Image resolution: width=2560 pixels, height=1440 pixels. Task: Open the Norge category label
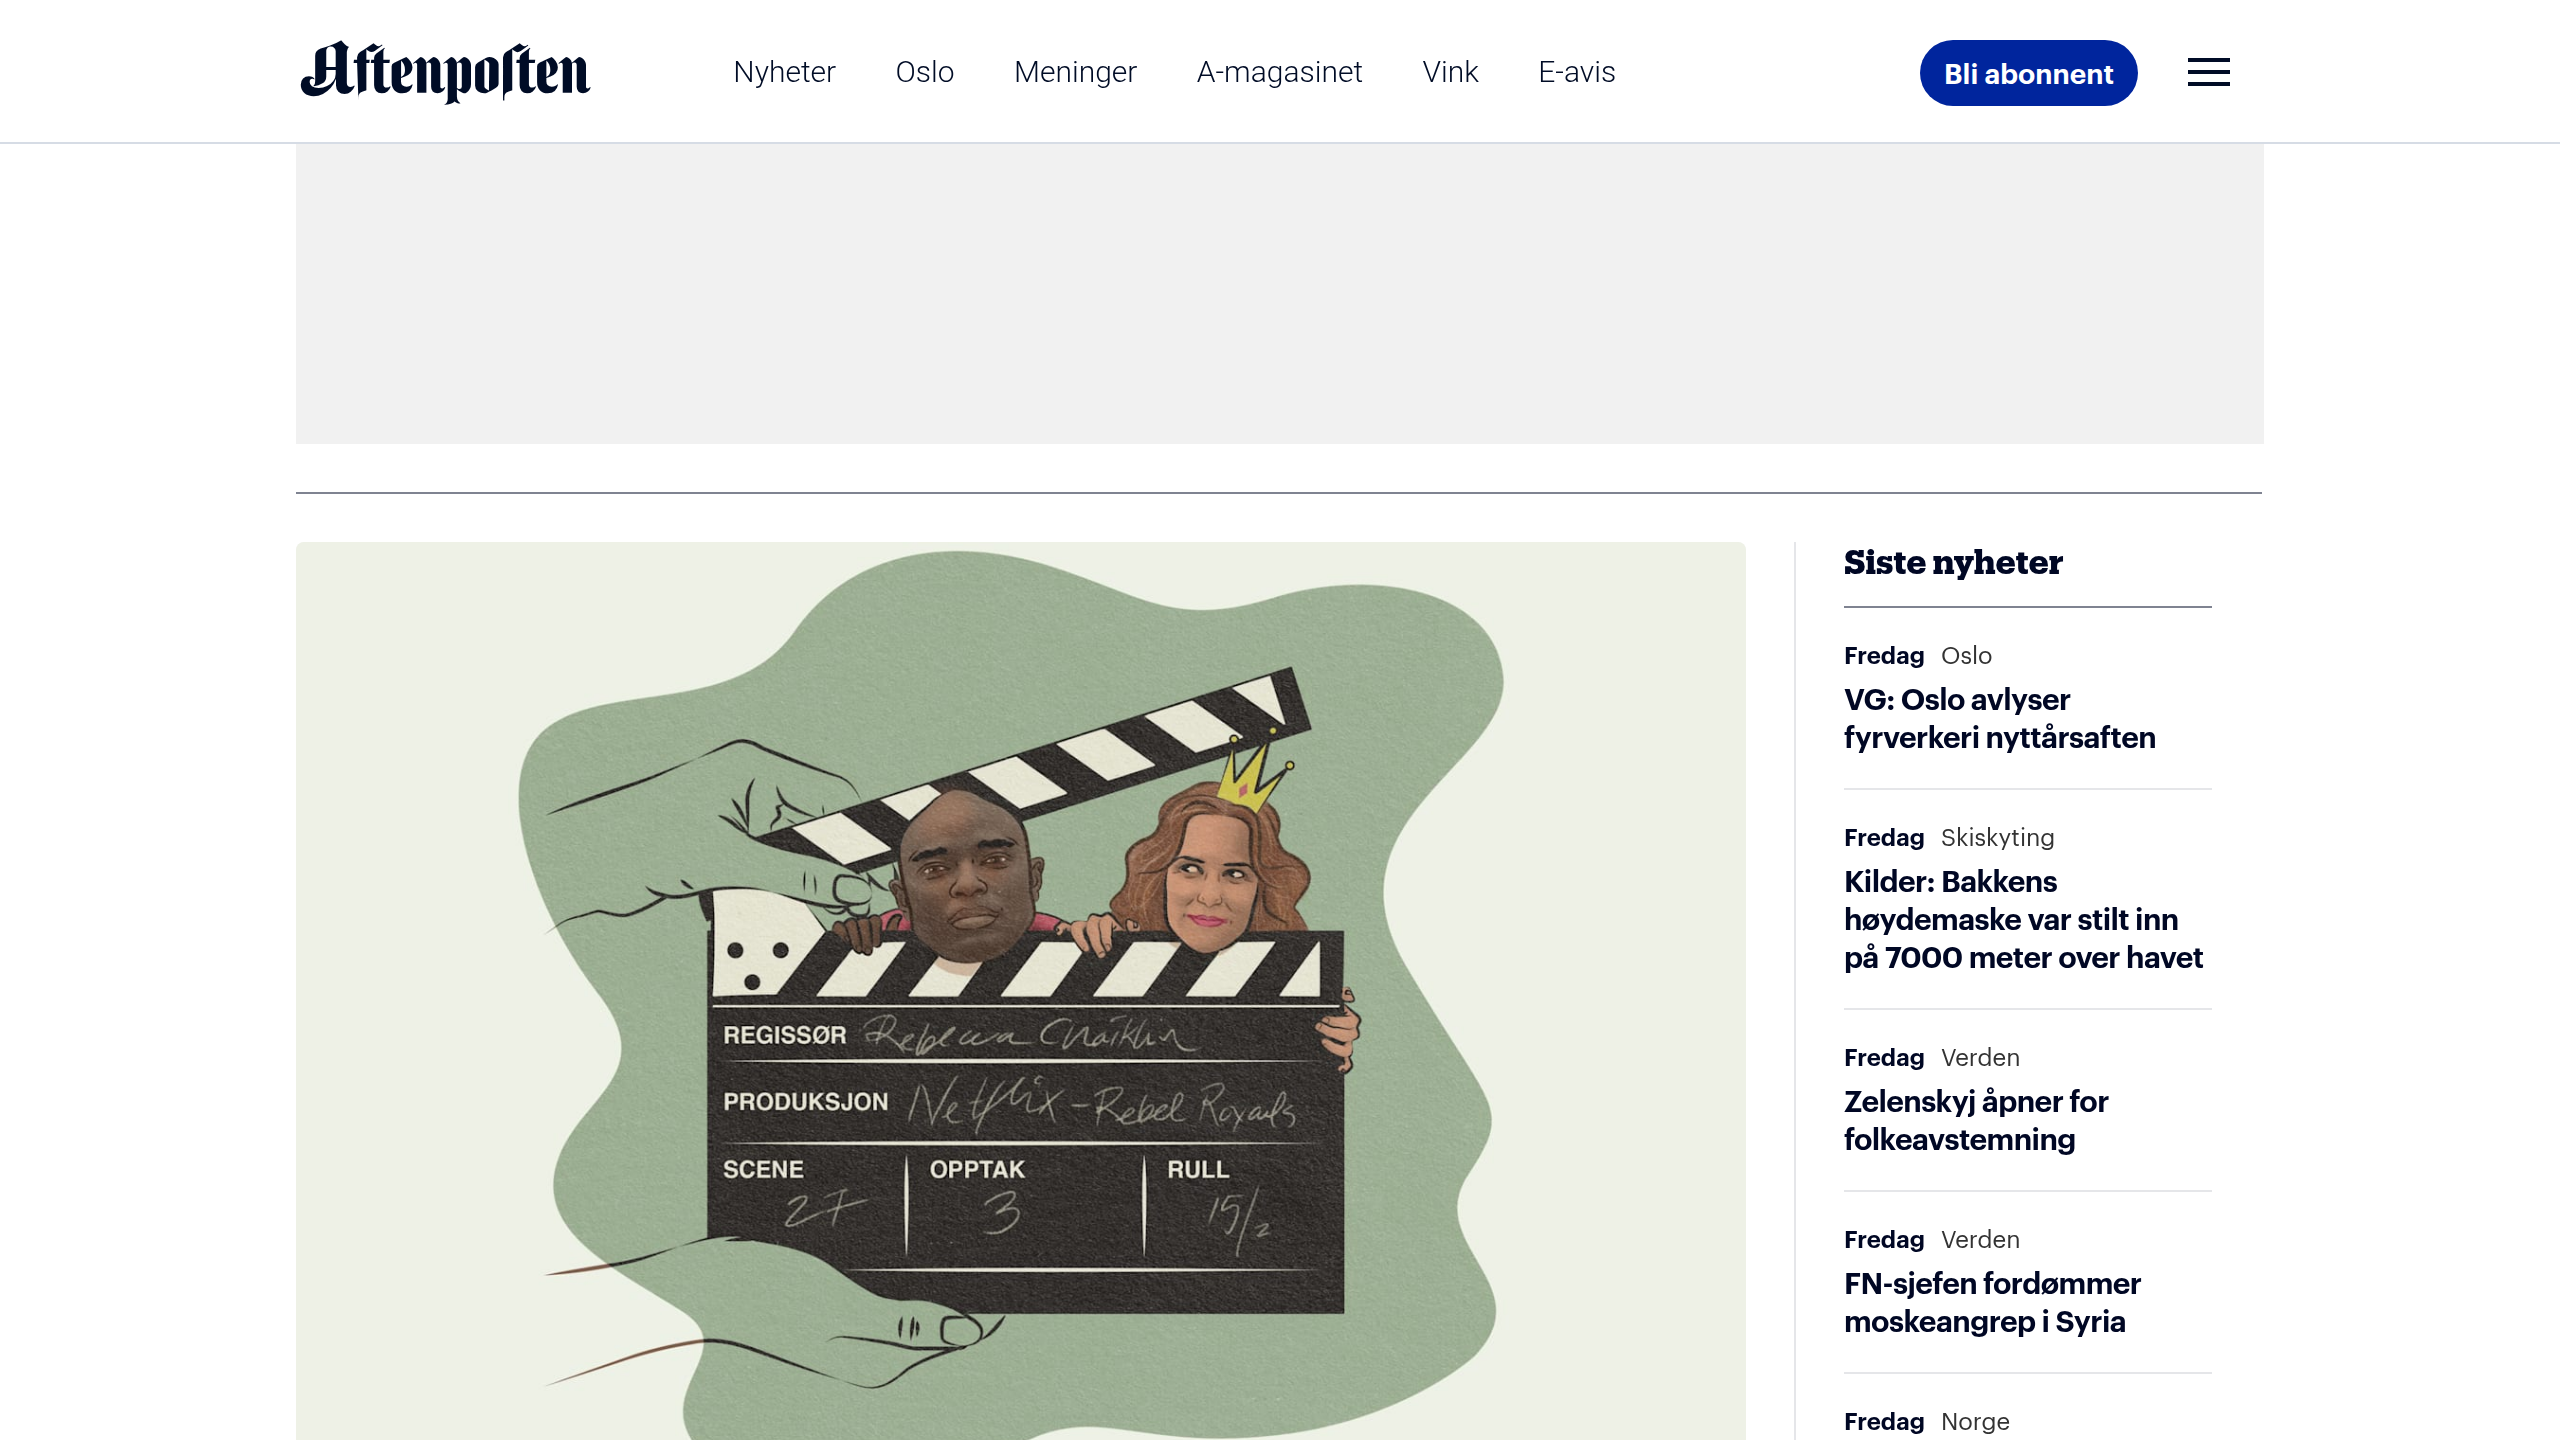click(1975, 1421)
